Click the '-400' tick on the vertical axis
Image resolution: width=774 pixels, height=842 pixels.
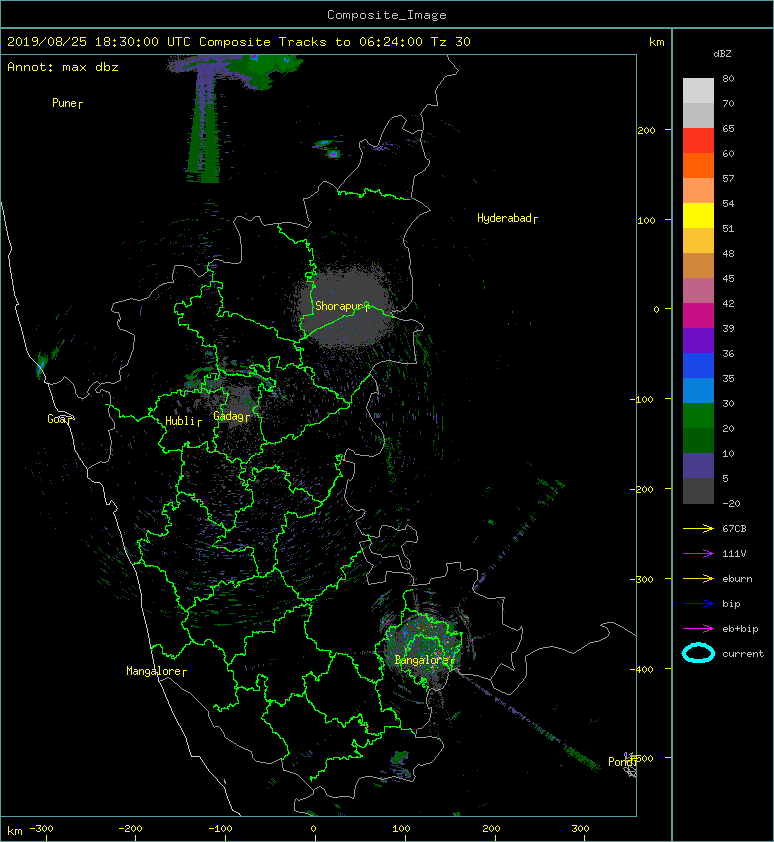point(643,669)
